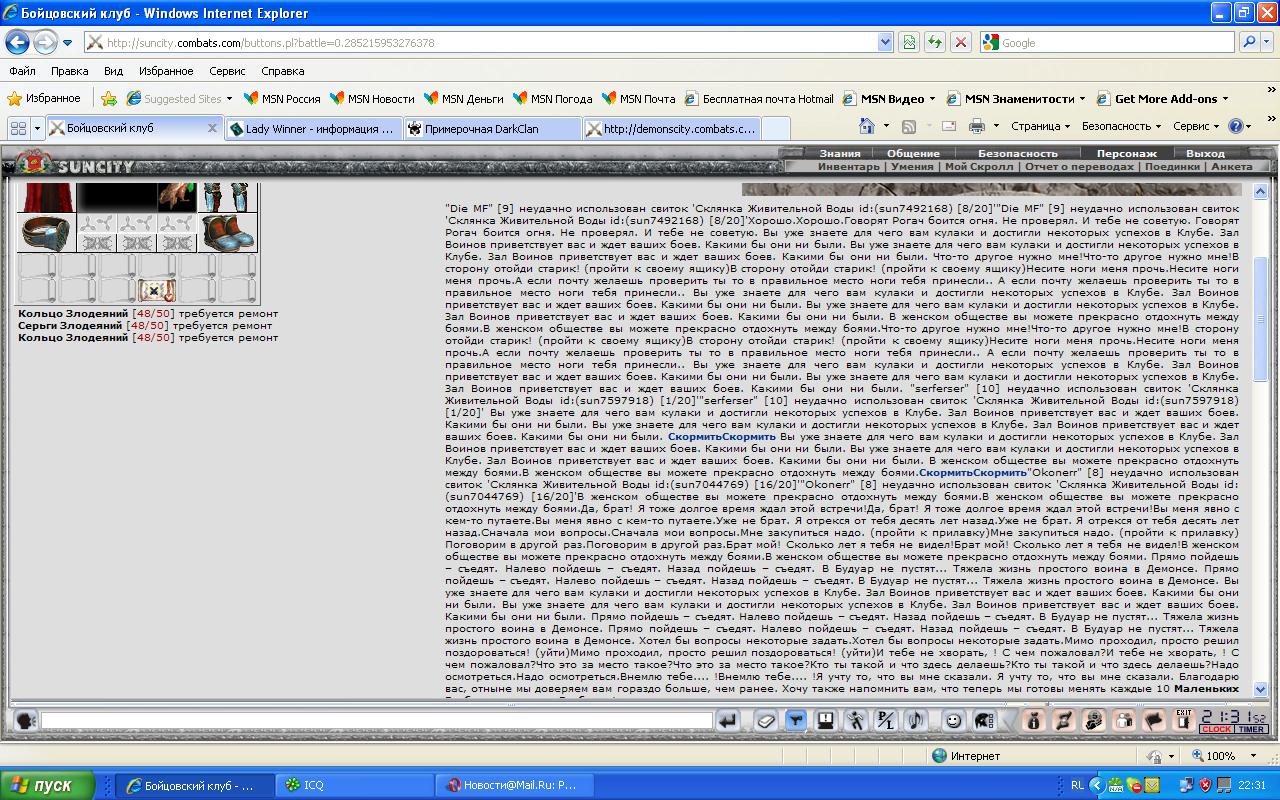Viewport: 1280px width, 800px height.
Task: Switch to Lady Winner tab
Action: (x=312, y=129)
